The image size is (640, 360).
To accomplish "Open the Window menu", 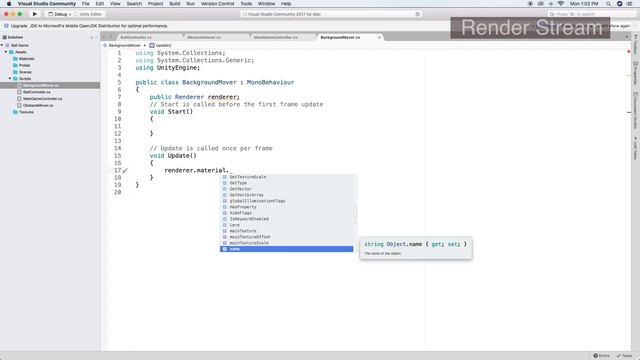I will tap(267, 4).
